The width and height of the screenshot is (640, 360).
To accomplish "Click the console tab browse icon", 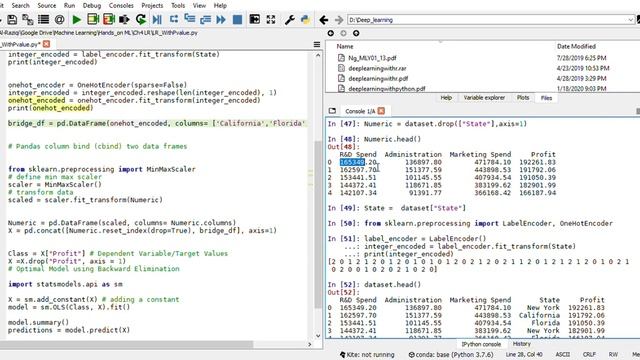I will [x=332, y=111].
